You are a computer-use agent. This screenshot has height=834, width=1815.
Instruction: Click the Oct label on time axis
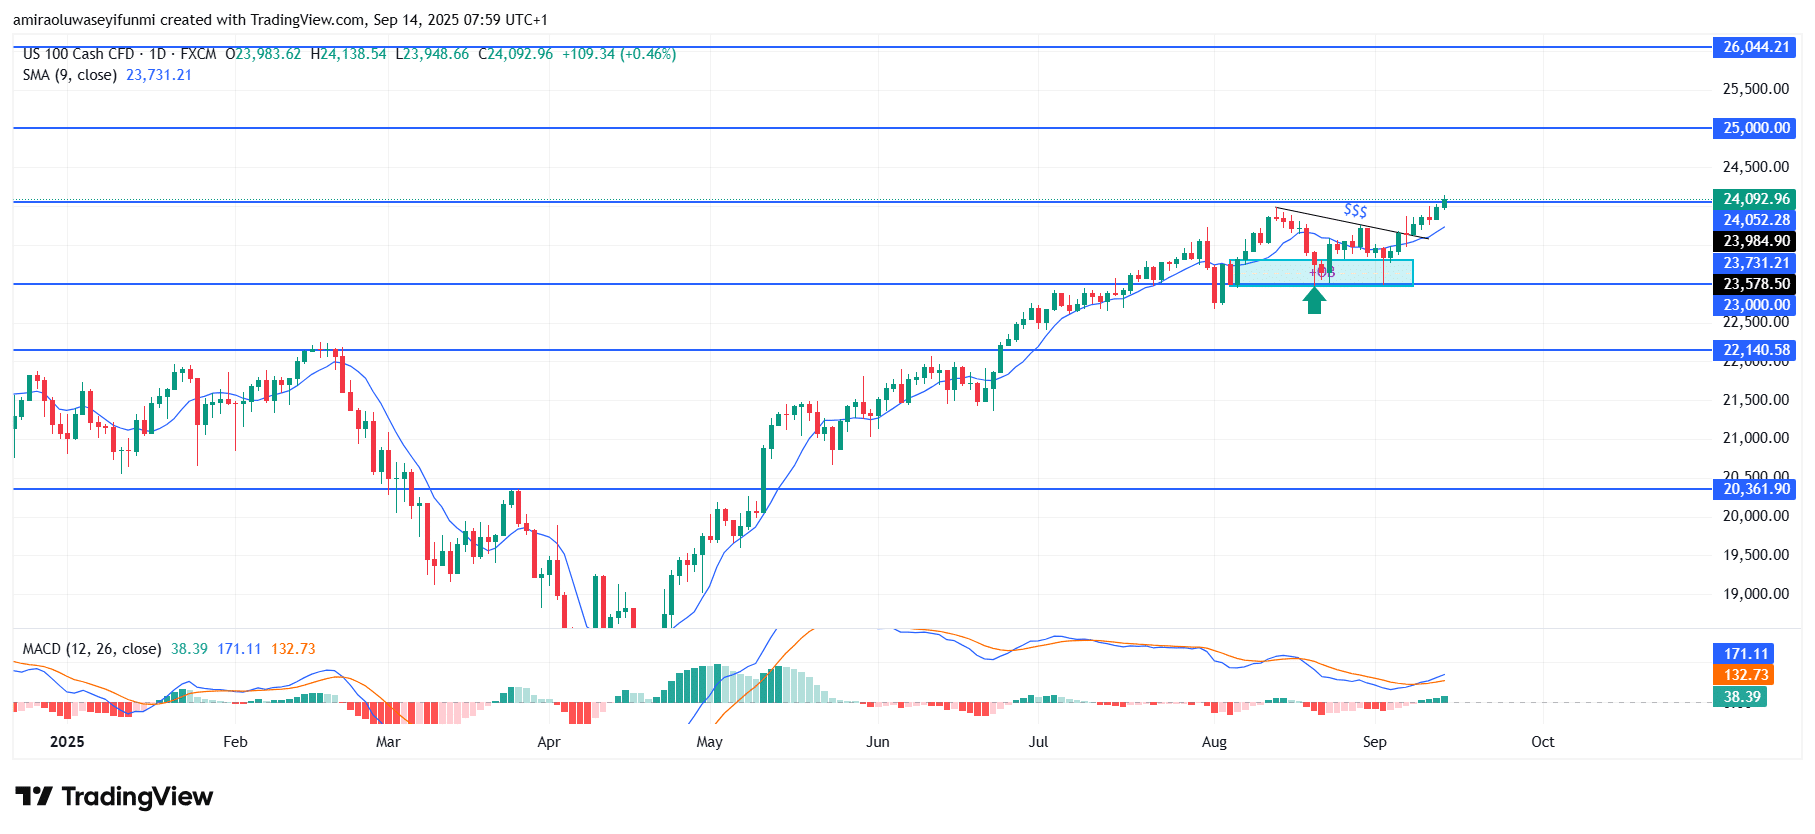[x=1542, y=742]
